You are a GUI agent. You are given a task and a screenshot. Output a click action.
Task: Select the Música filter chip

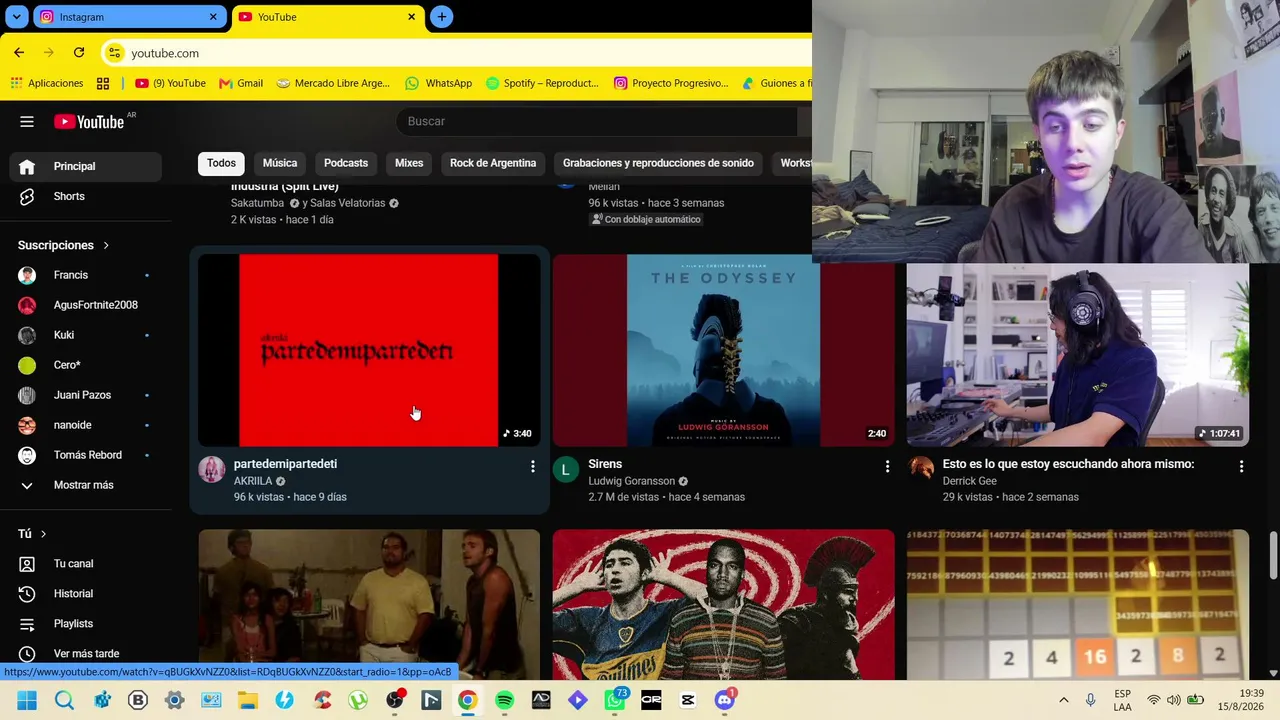(280, 163)
